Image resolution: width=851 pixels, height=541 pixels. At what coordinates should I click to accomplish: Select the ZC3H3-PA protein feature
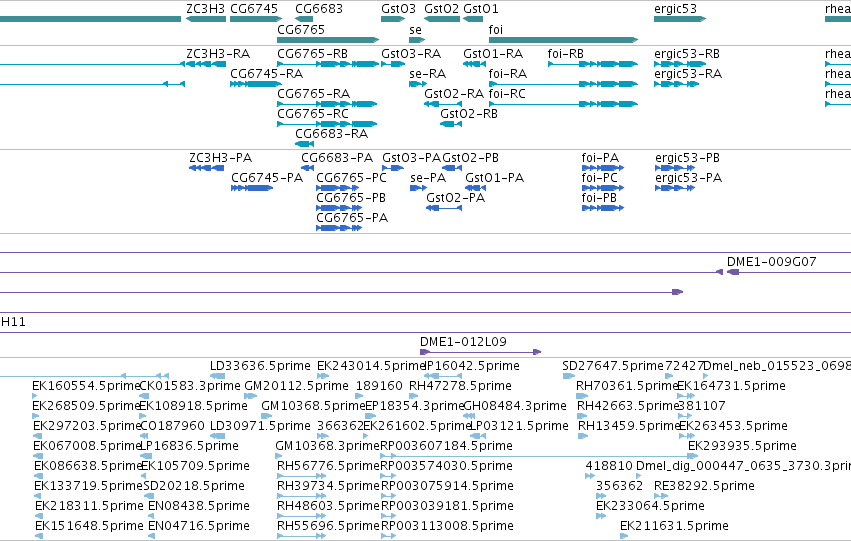[x=206, y=168]
